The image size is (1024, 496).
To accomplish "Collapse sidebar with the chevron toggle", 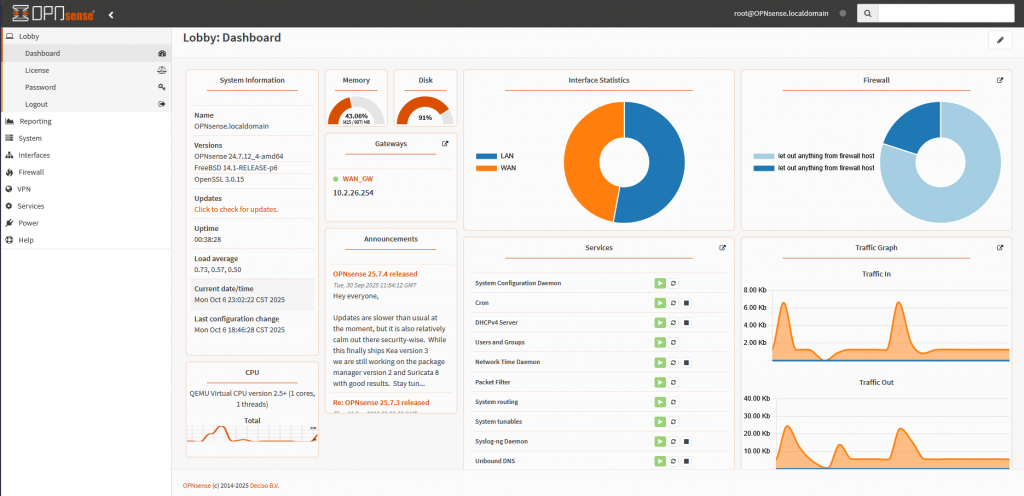I will click(111, 14).
